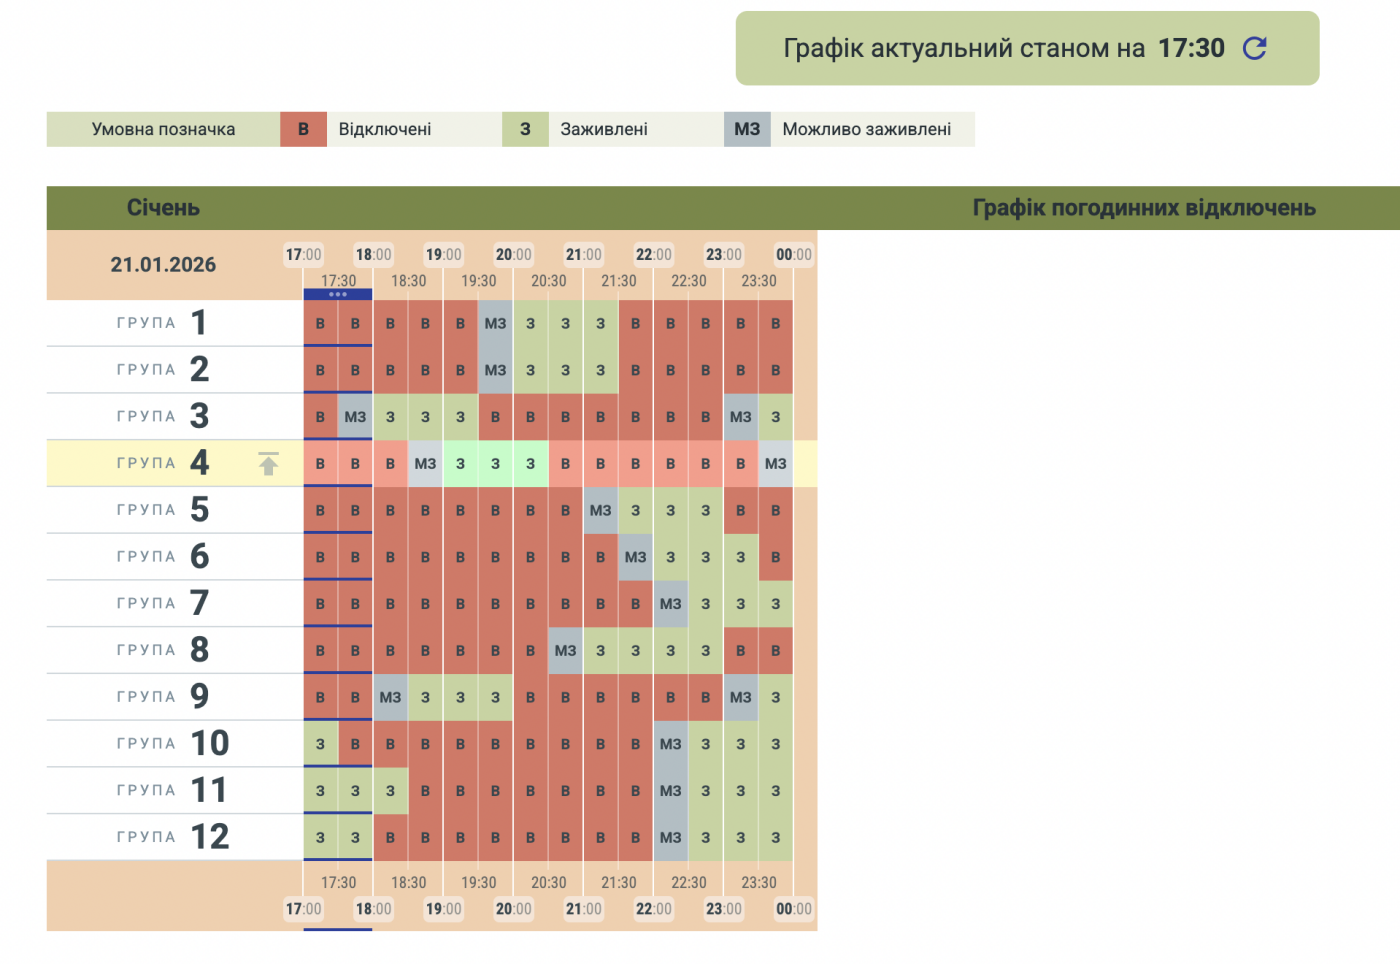Viewport: 1400px width, 964px height.
Task: Open the Січень month header
Action: [163, 208]
